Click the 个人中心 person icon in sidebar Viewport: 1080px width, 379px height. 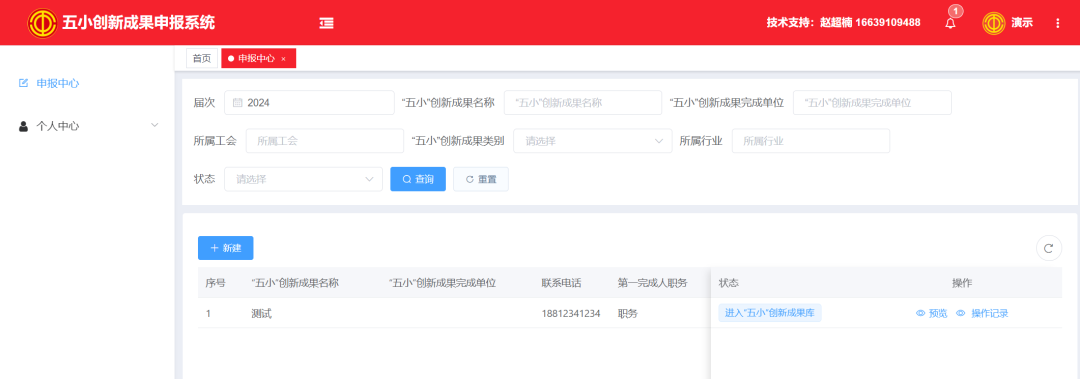pos(23,126)
